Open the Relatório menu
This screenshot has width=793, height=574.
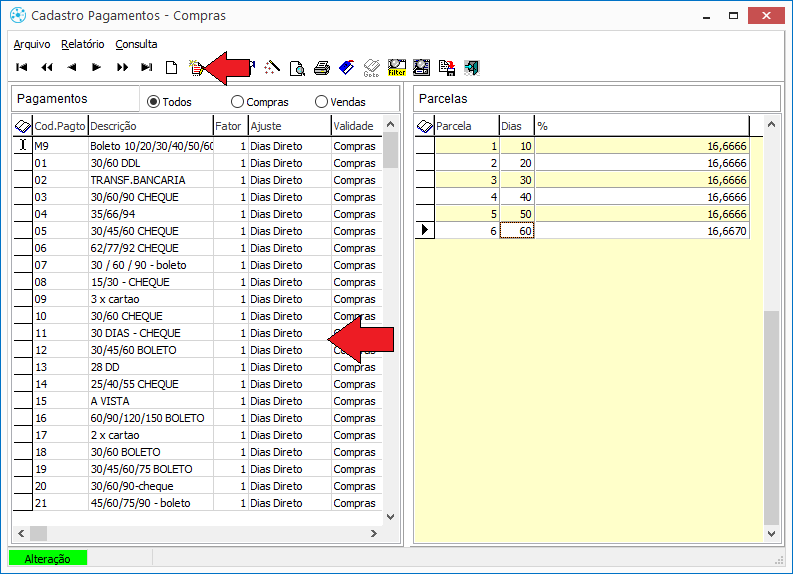(x=82, y=45)
